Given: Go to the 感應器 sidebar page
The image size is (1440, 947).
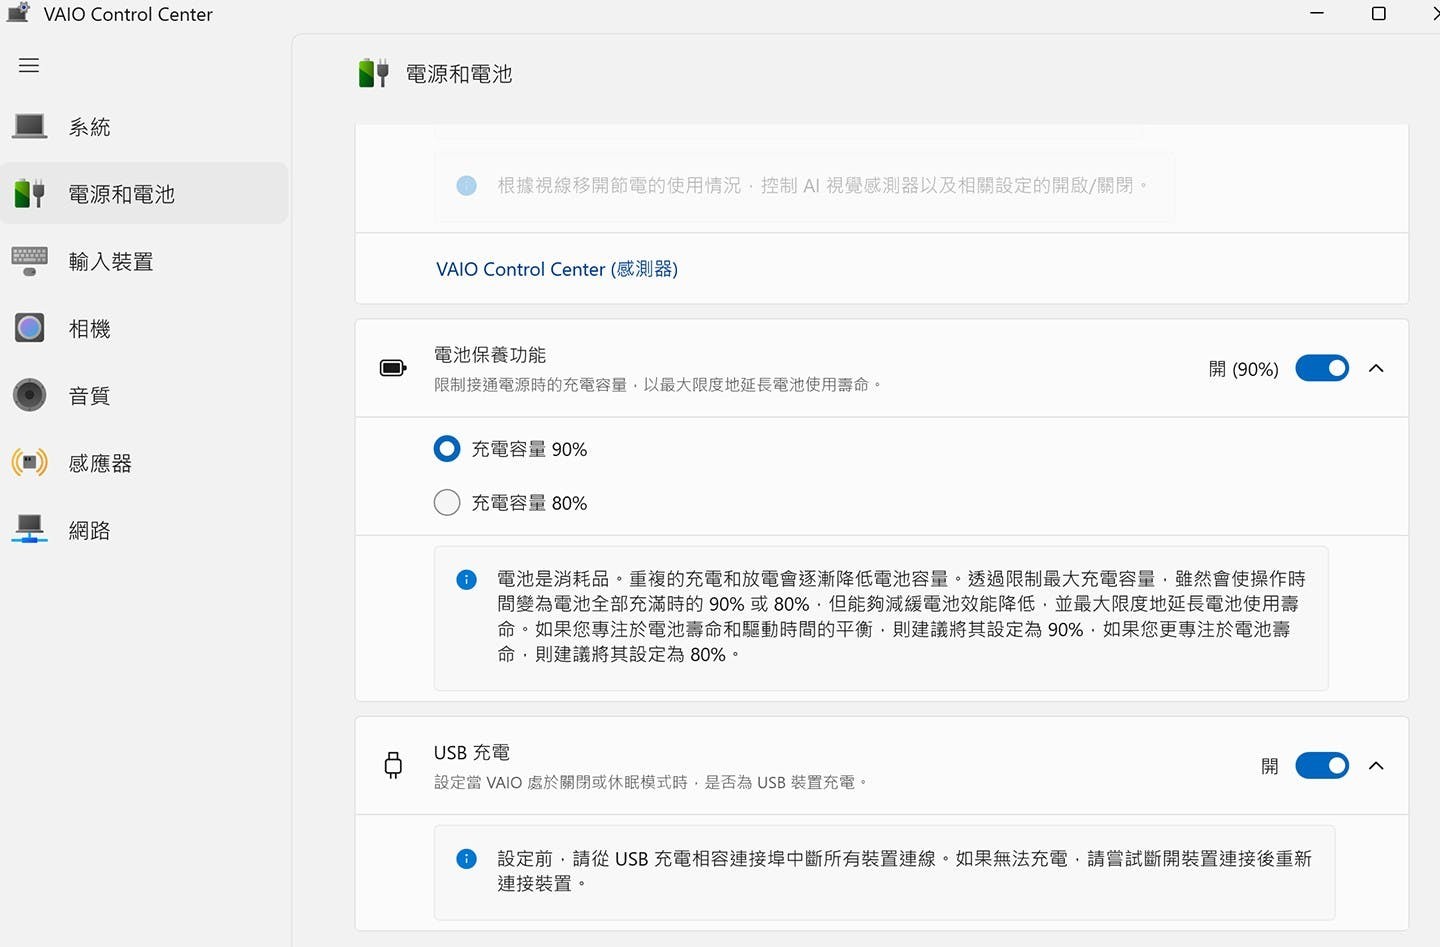Looking at the screenshot, I should tap(100, 463).
